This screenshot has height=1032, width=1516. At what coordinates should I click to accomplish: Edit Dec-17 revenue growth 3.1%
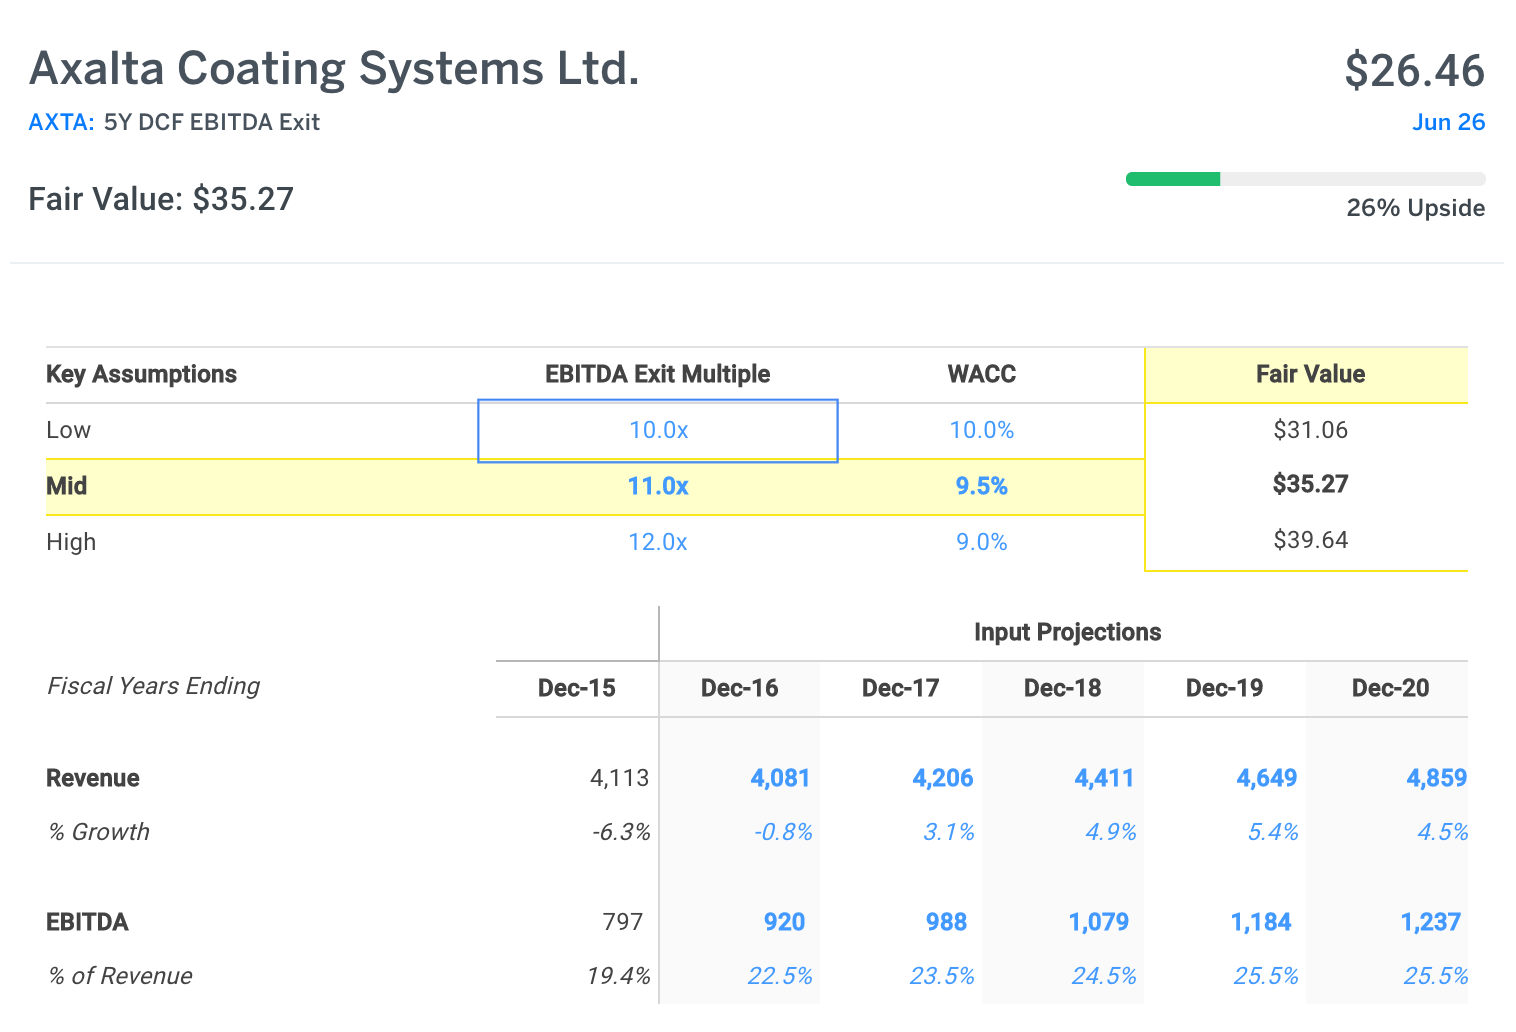(949, 832)
